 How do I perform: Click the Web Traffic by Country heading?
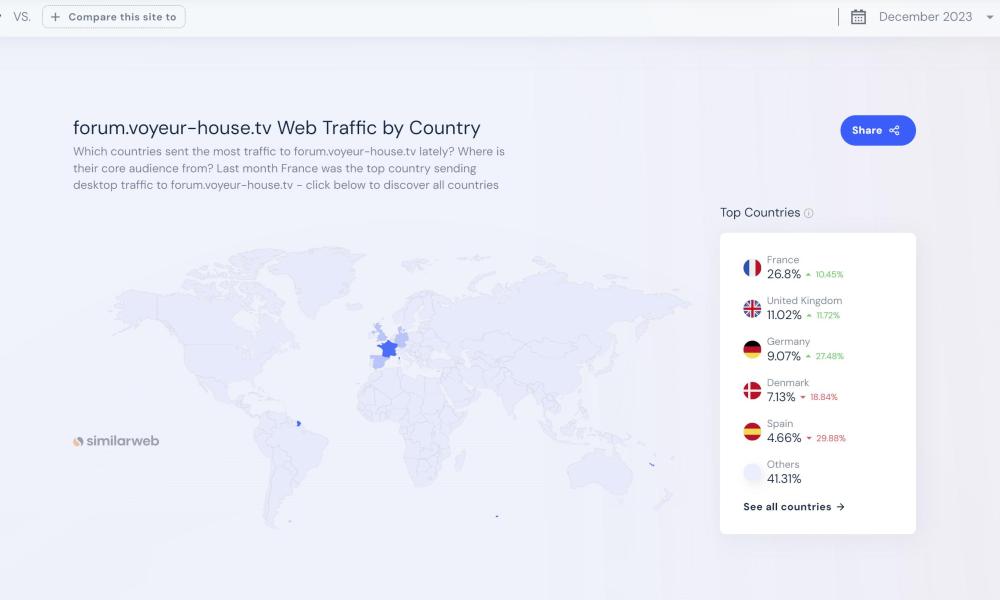point(277,128)
